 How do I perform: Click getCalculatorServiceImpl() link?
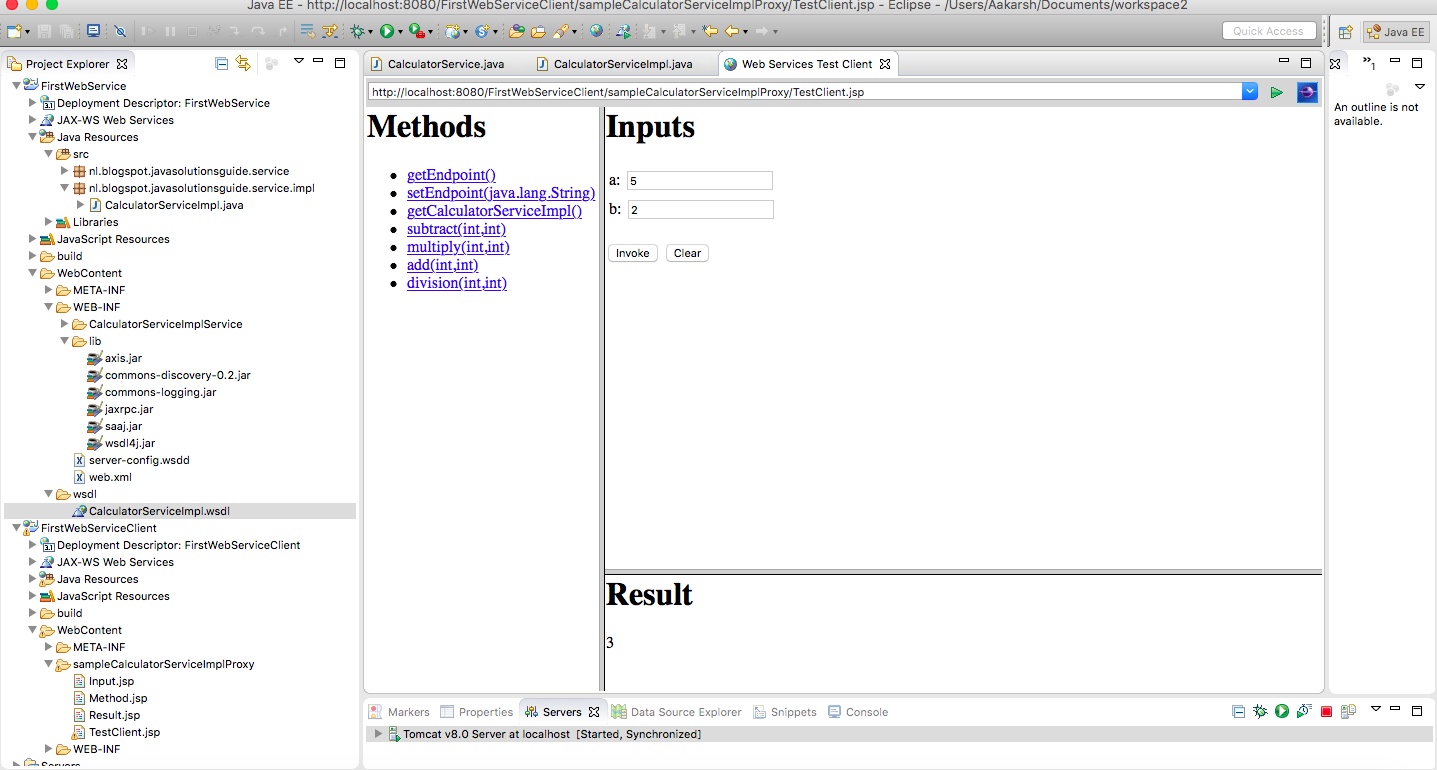point(494,211)
